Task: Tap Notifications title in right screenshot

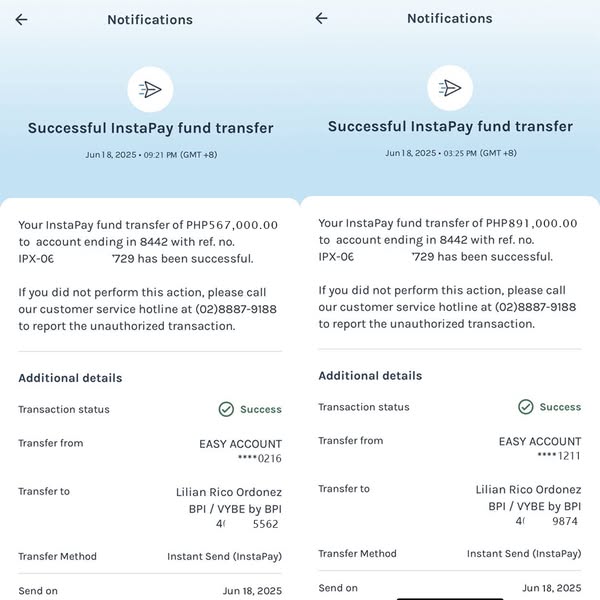Action: (450, 18)
